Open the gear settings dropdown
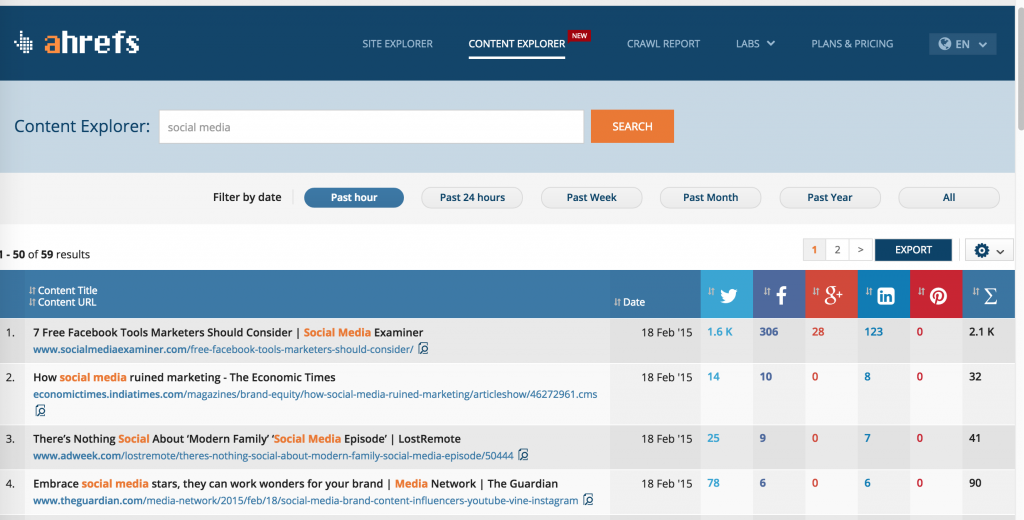 tap(988, 250)
